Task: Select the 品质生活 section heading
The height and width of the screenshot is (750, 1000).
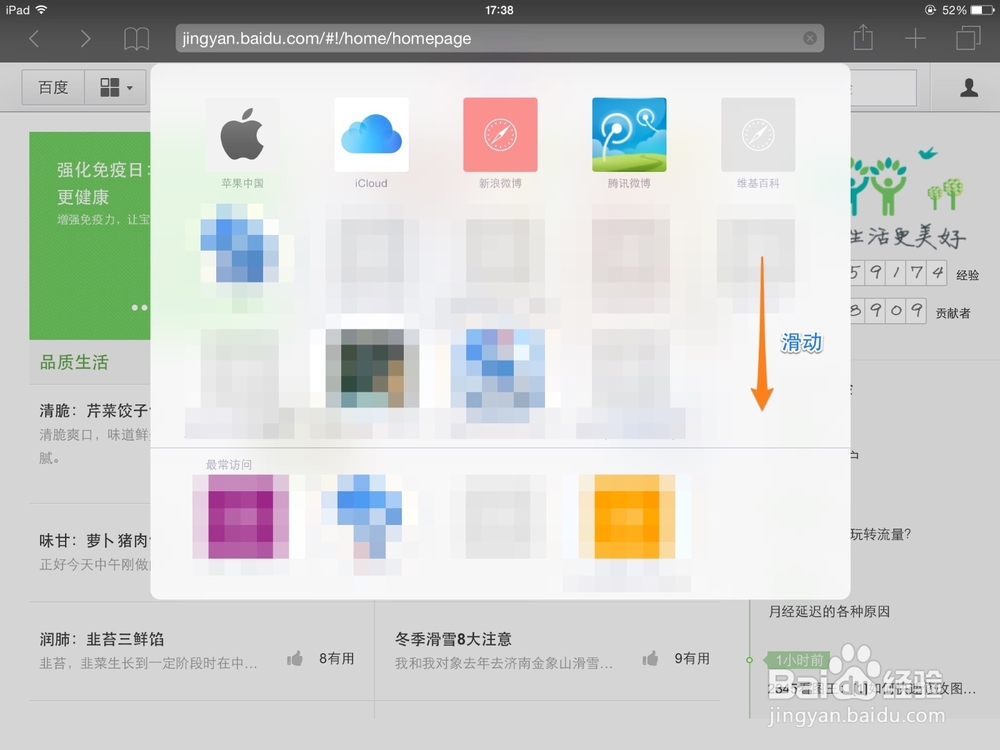Action: [x=75, y=362]
